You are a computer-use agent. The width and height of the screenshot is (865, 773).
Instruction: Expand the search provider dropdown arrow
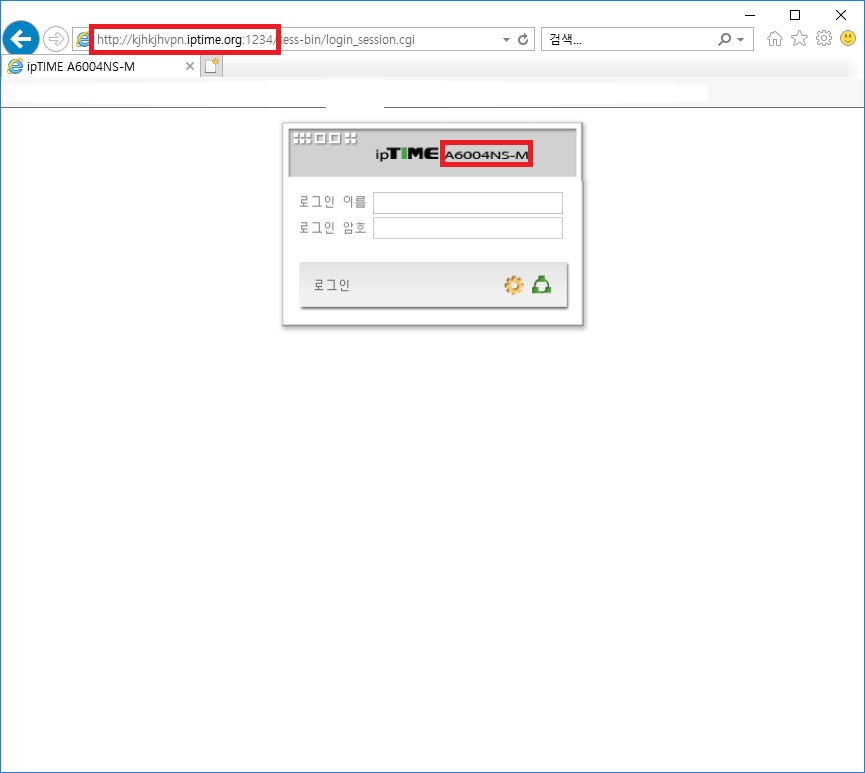click(740, 40)
